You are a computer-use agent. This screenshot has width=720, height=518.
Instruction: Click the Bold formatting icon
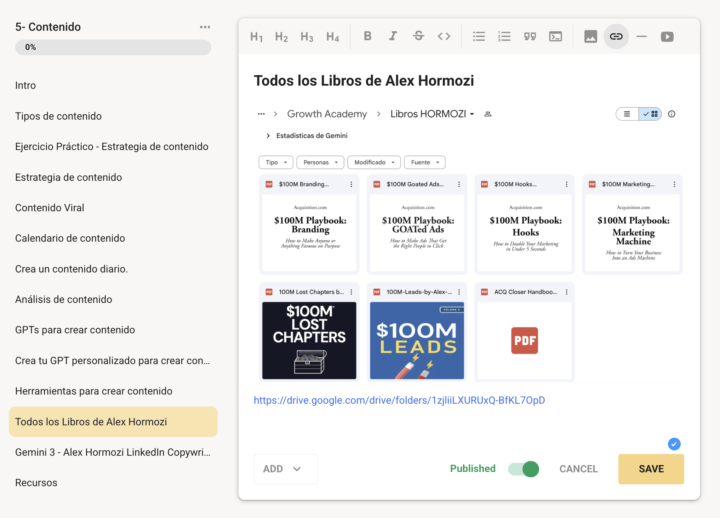point(367,36)
